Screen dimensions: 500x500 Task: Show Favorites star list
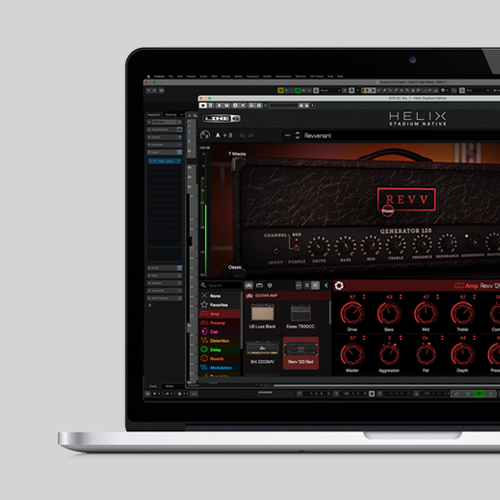tap(214, 305)
